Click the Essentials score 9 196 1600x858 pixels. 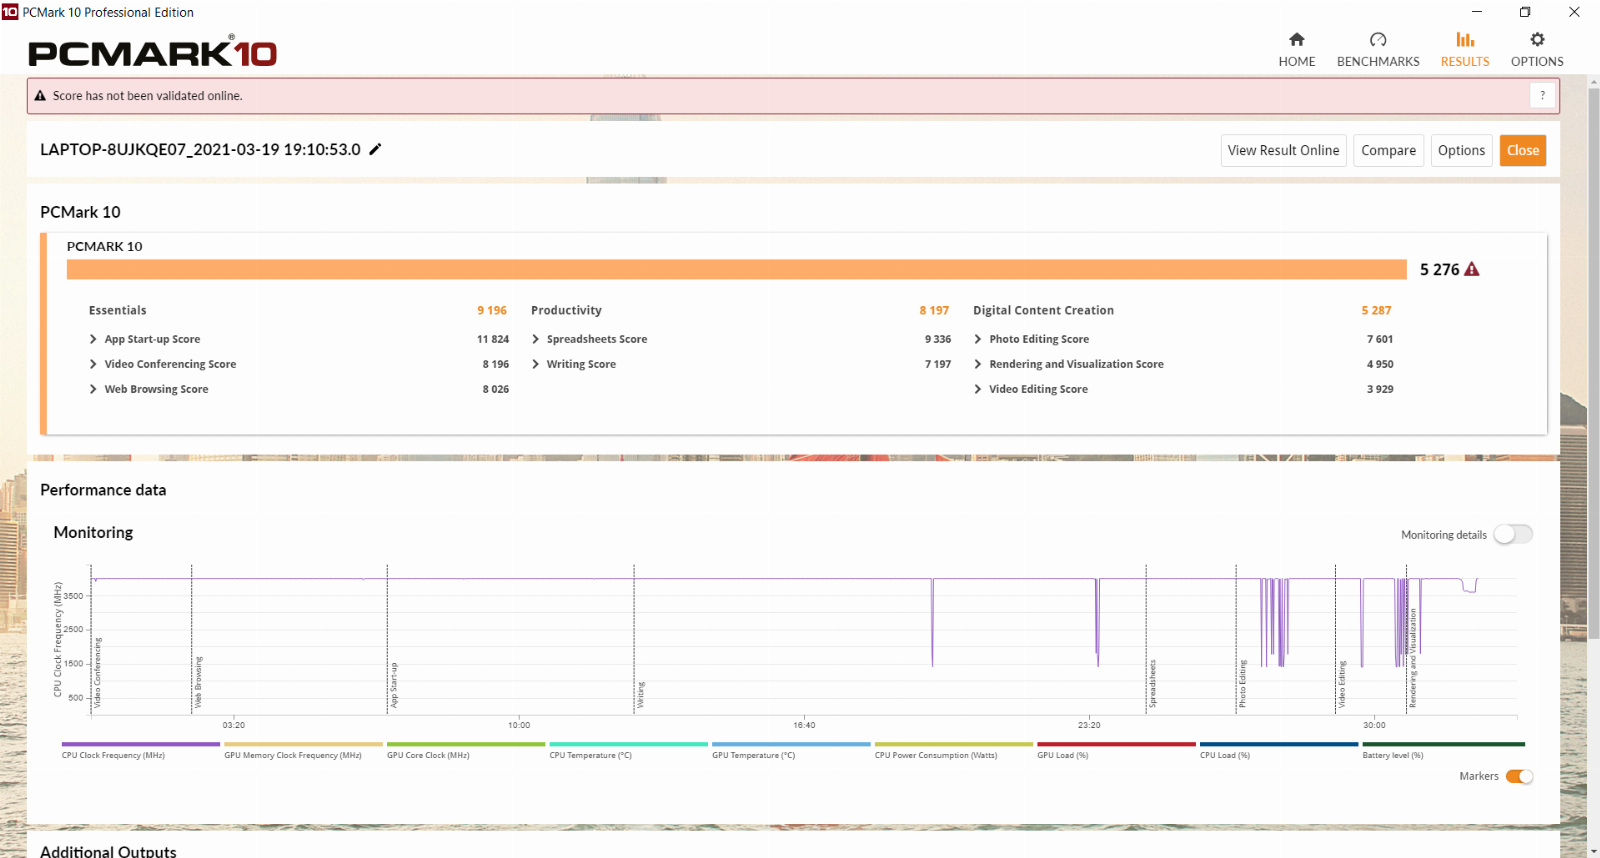click(x=492, y=310)
